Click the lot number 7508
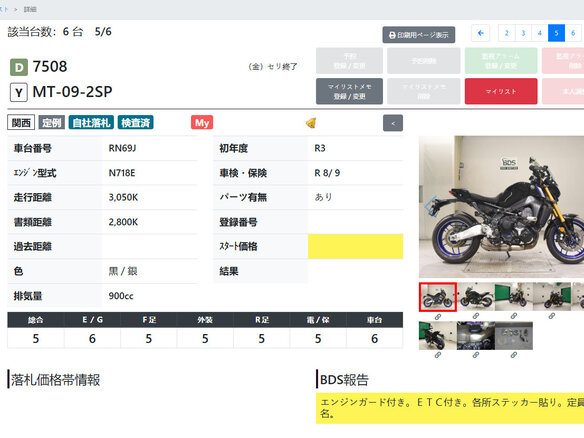 point(50,67)
